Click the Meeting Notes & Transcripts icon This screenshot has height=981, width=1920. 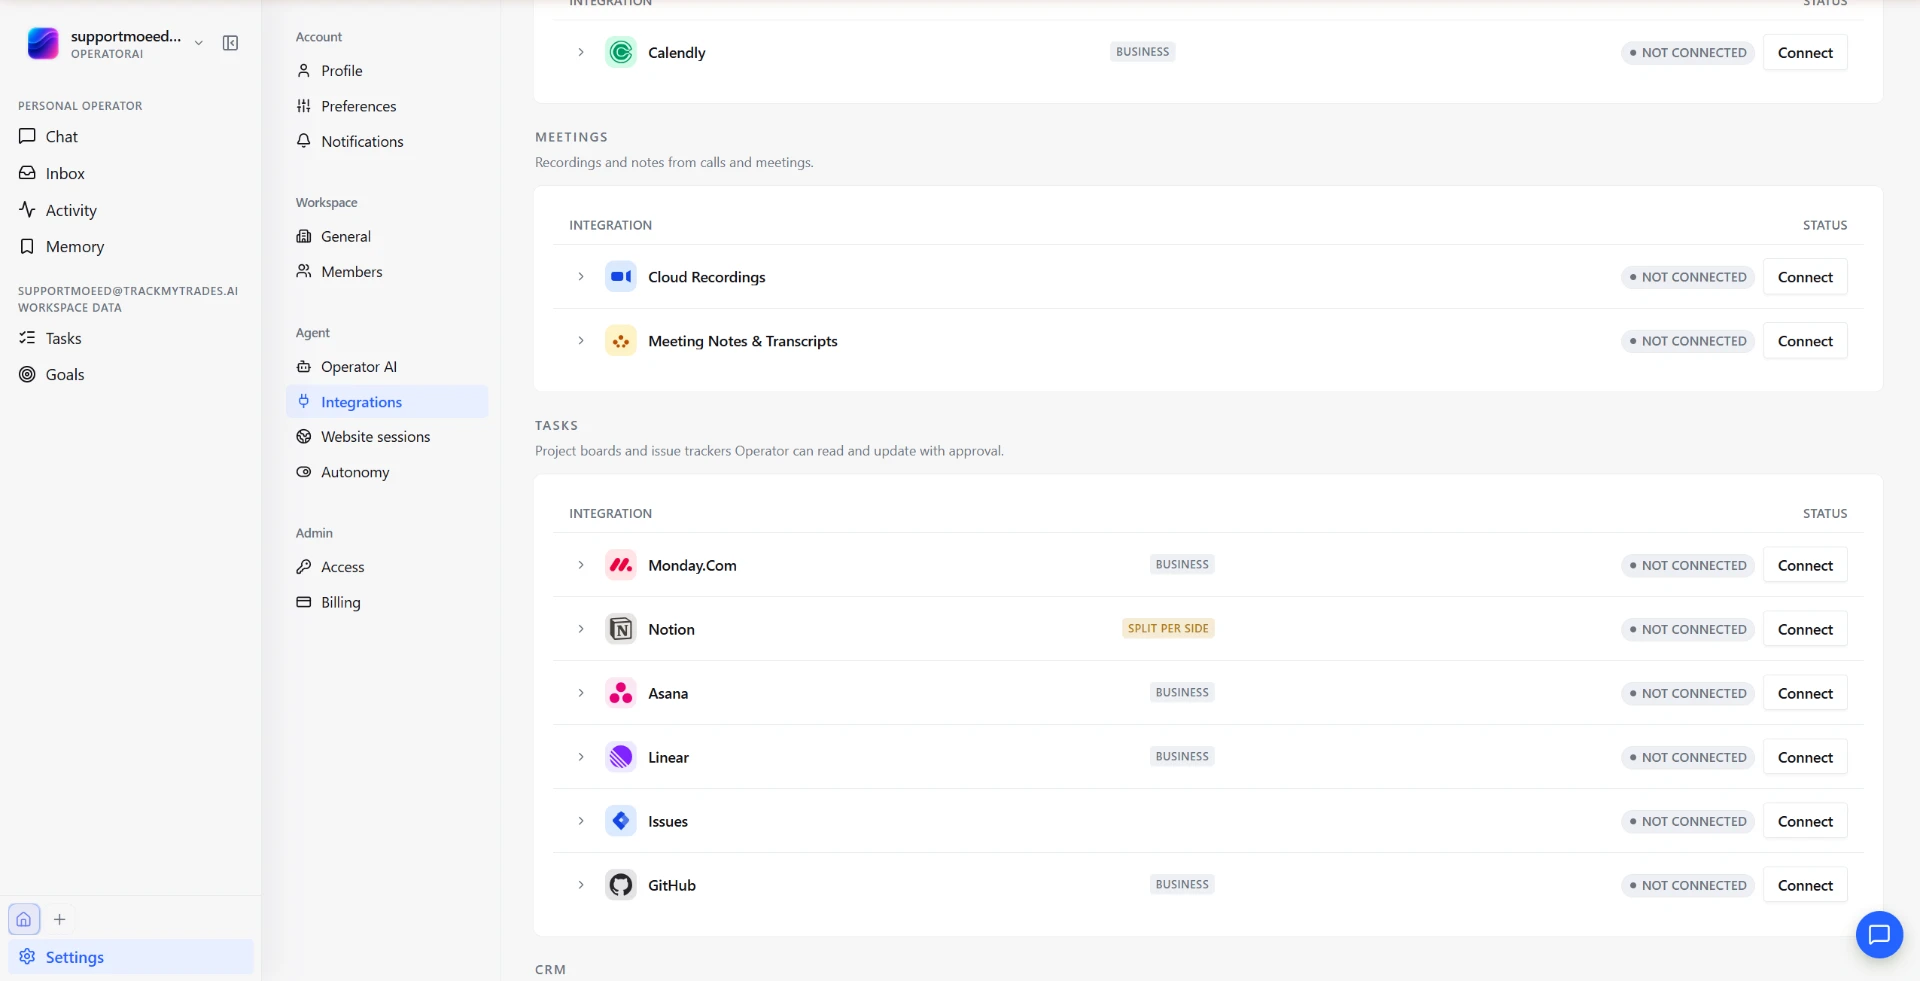tap(621, 341)
